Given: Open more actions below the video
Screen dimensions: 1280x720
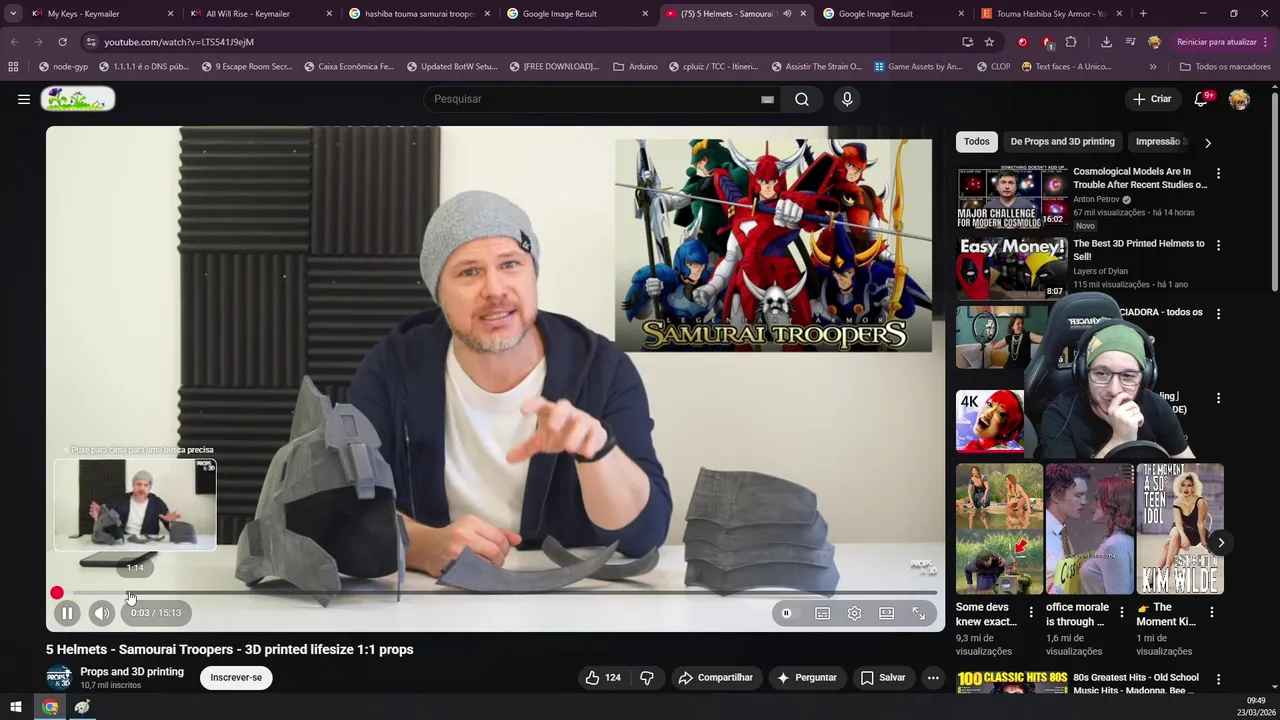Looking at the screenshot, I should [933, 677].
